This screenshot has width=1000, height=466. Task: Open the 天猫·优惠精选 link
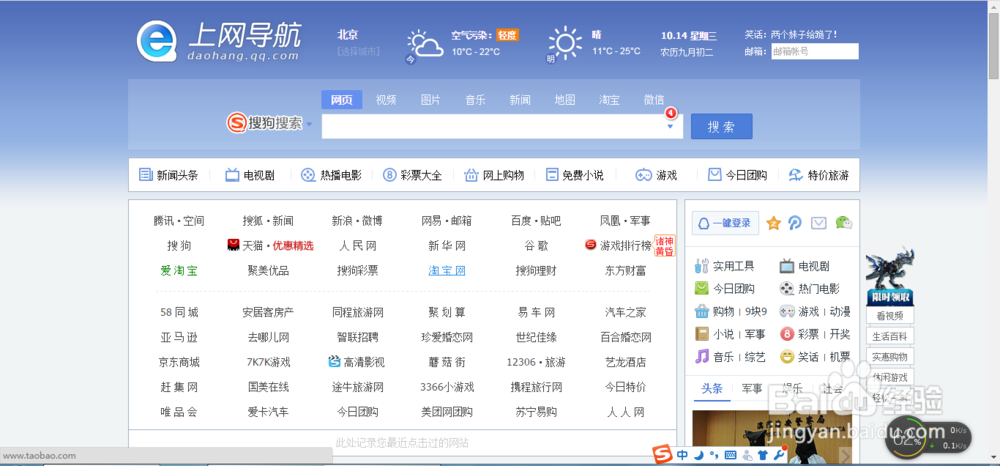pyautogui.click(x=270, y=245)
